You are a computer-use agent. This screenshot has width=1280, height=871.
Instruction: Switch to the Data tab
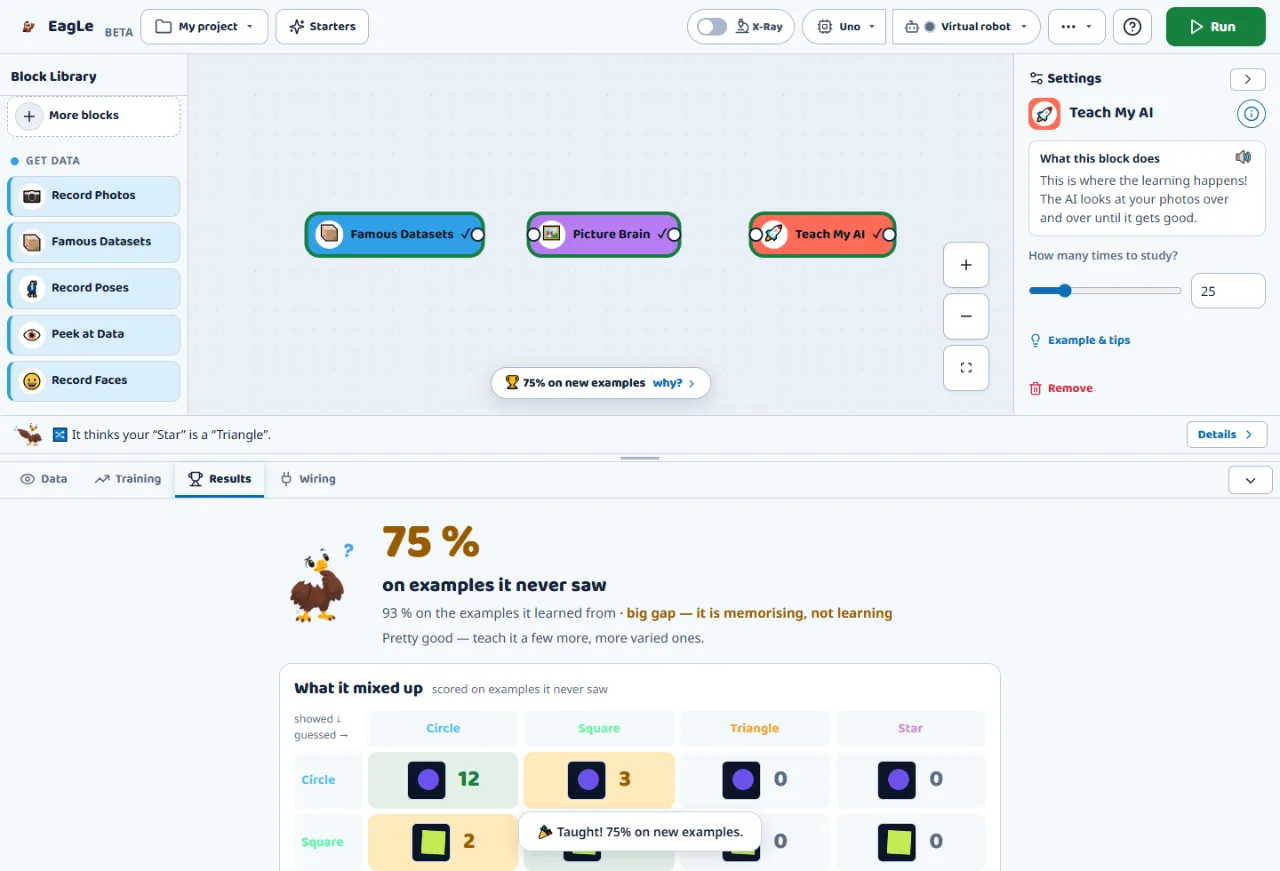44,479
